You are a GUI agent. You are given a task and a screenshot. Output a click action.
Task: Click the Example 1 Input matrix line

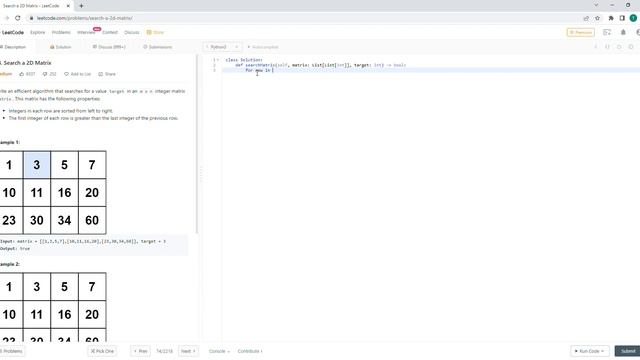click(83, 241)
